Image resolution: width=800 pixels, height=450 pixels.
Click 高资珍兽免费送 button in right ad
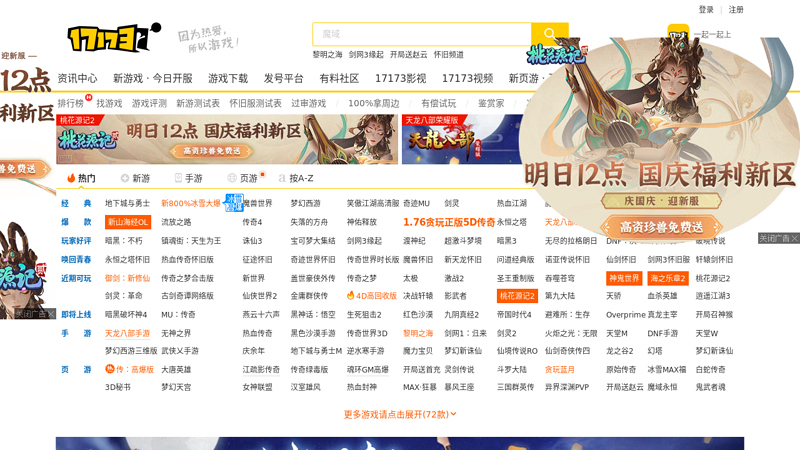click(x=661, y=227)
